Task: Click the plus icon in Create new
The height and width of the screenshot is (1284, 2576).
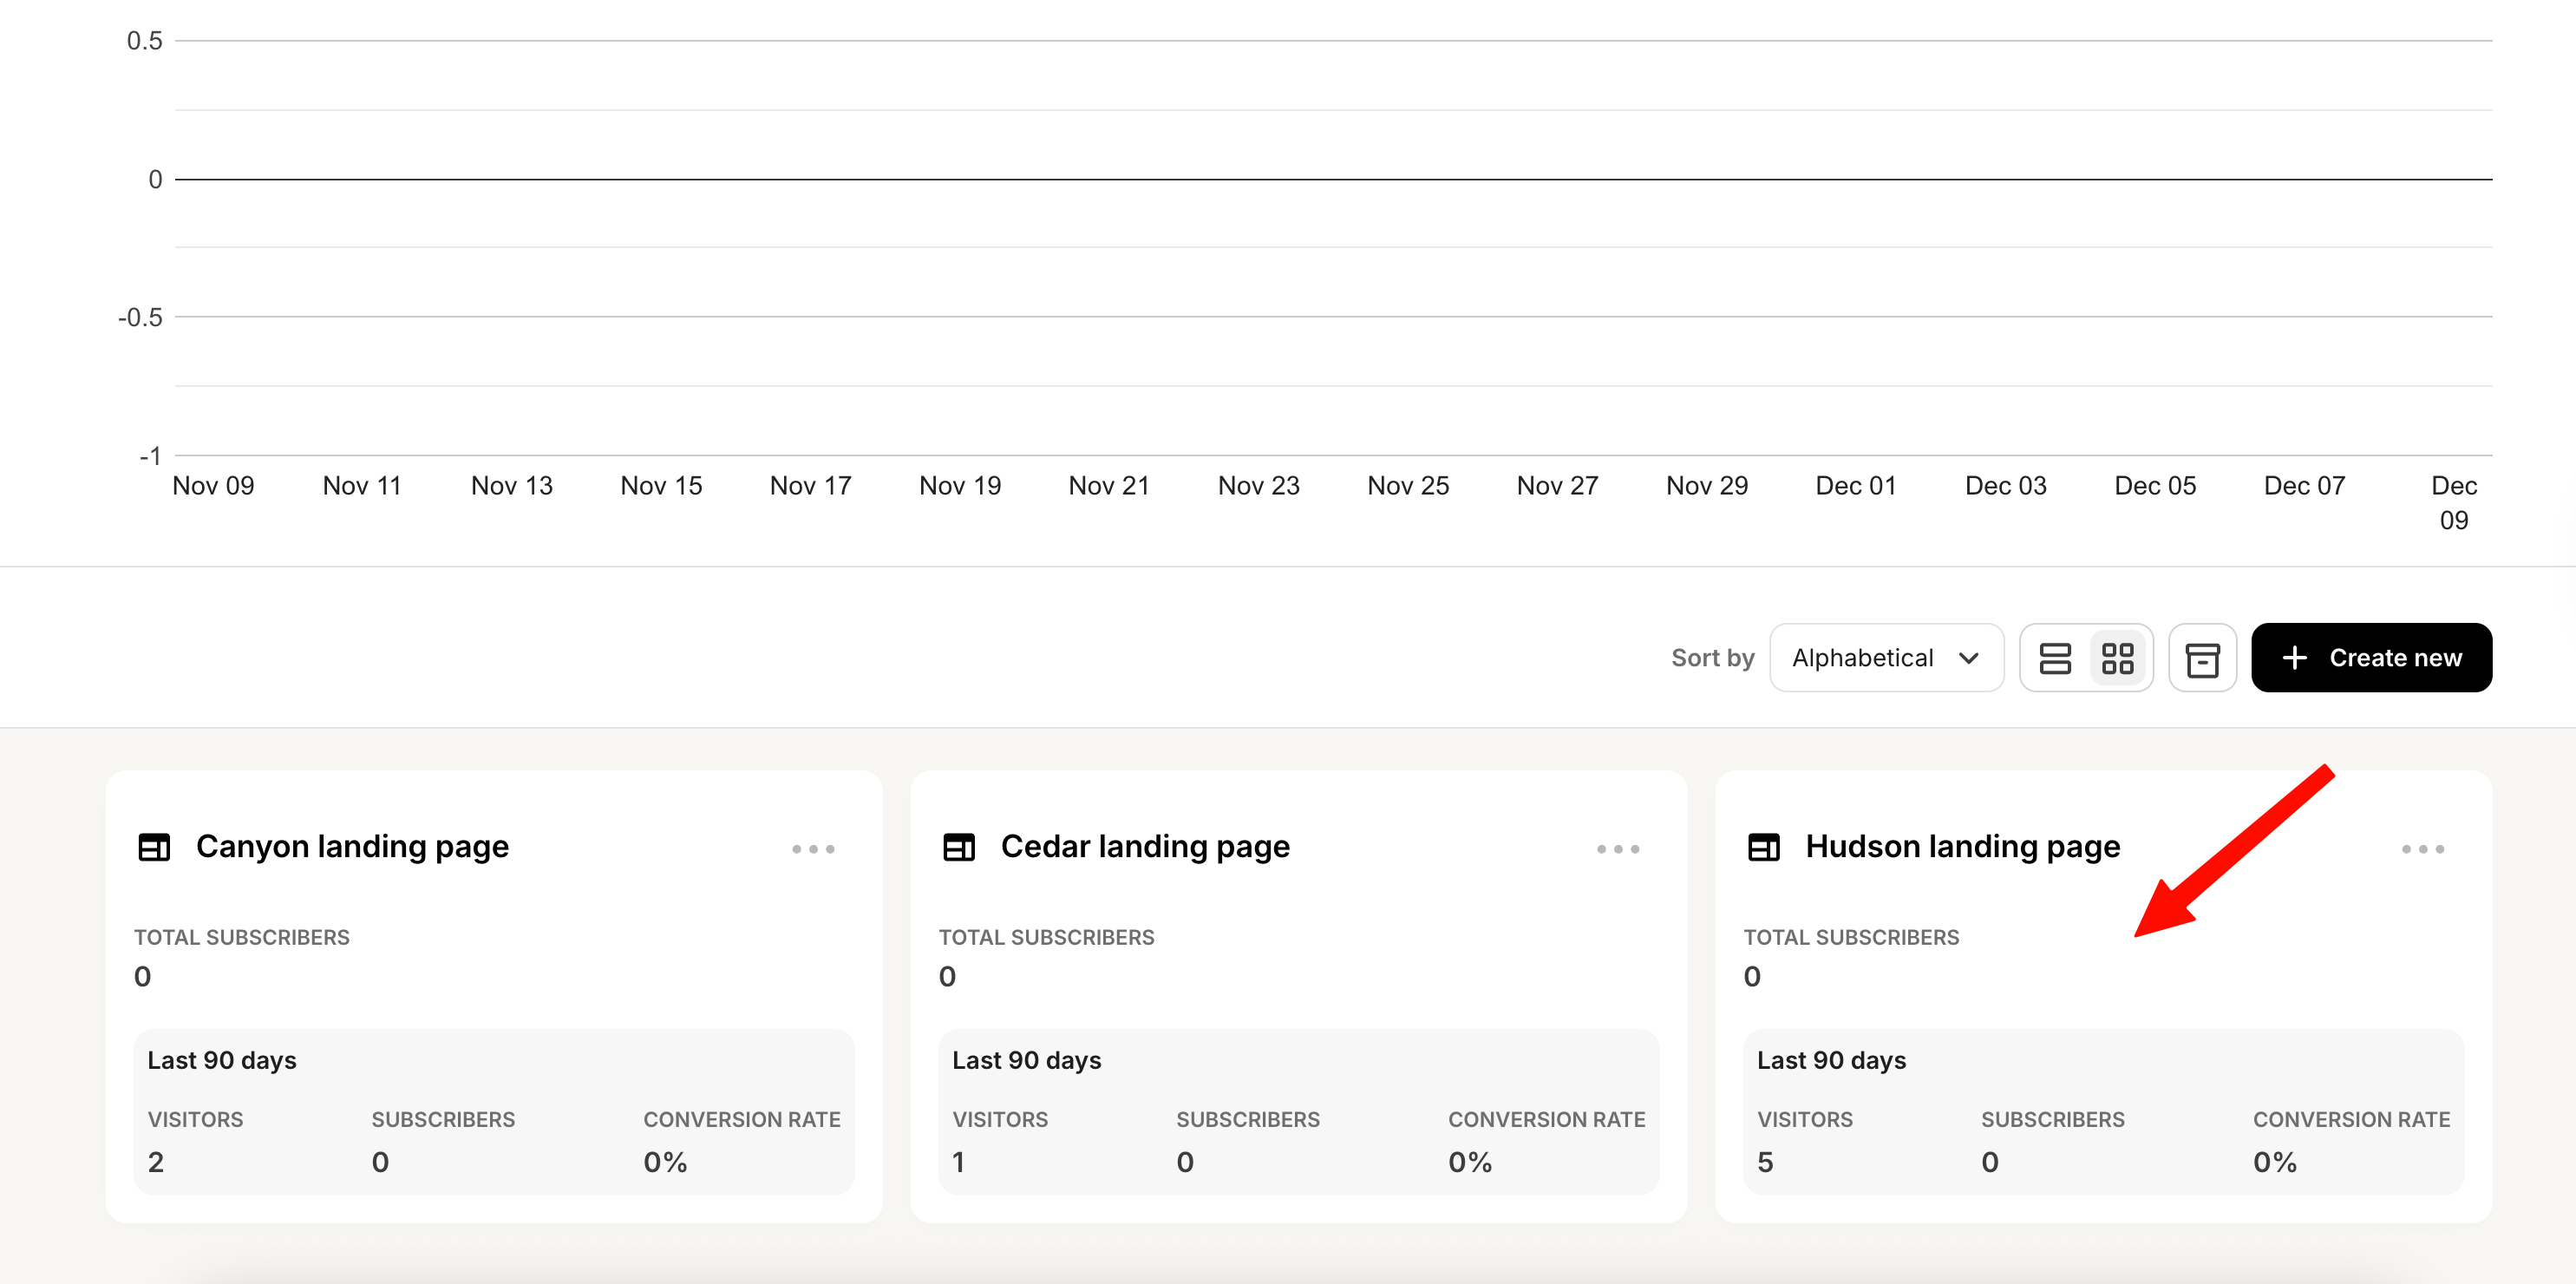Action: click(x=2294, y=658)
